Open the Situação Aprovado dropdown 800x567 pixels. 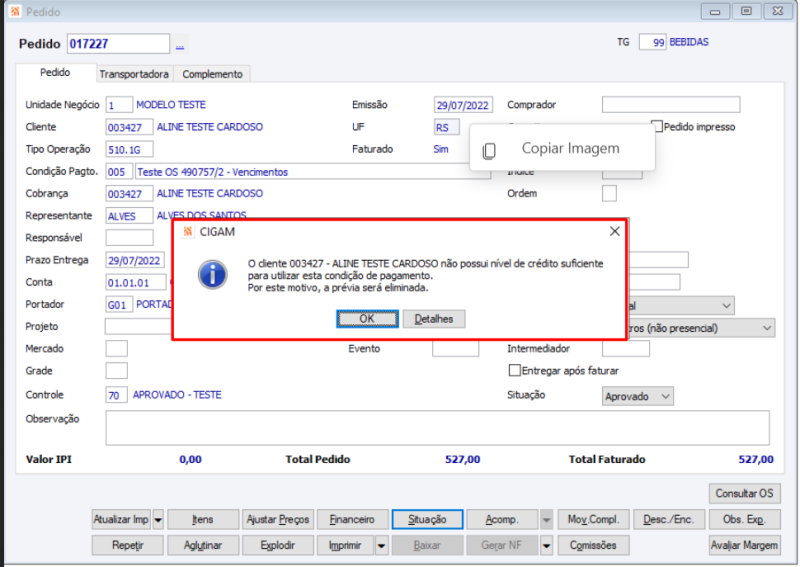[x=638, y=396]
